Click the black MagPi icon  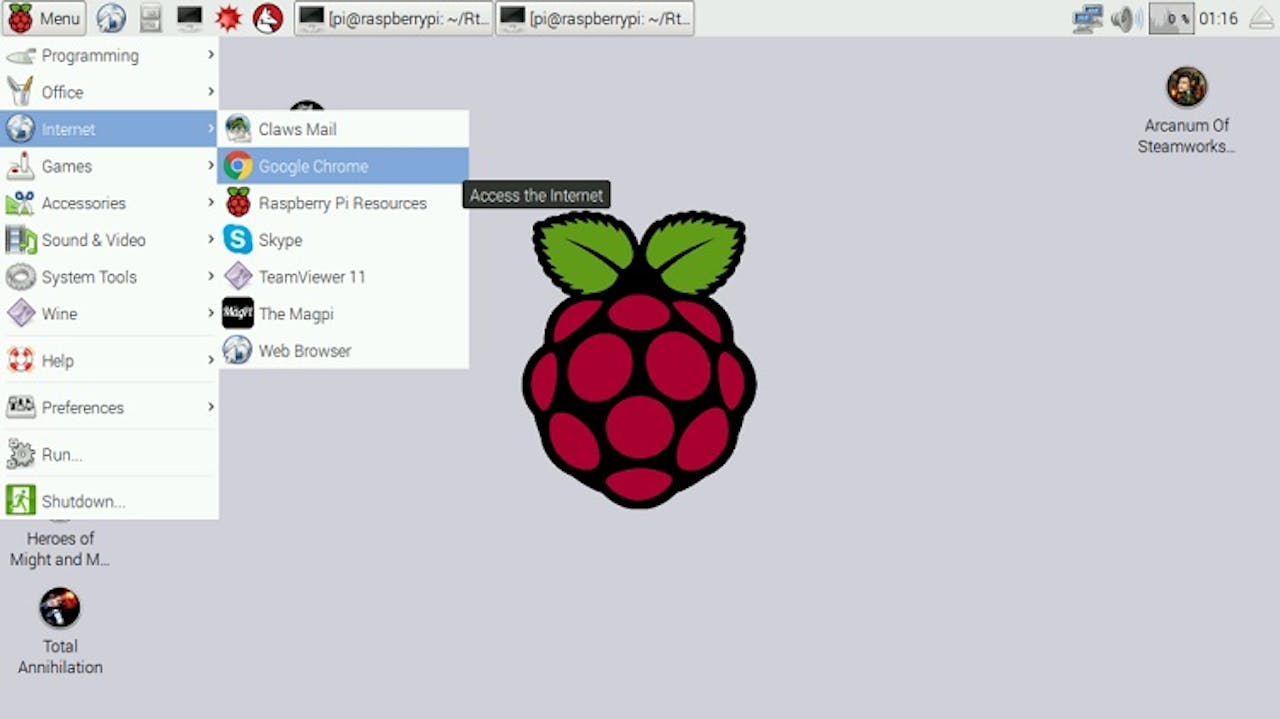coord(238,314)
